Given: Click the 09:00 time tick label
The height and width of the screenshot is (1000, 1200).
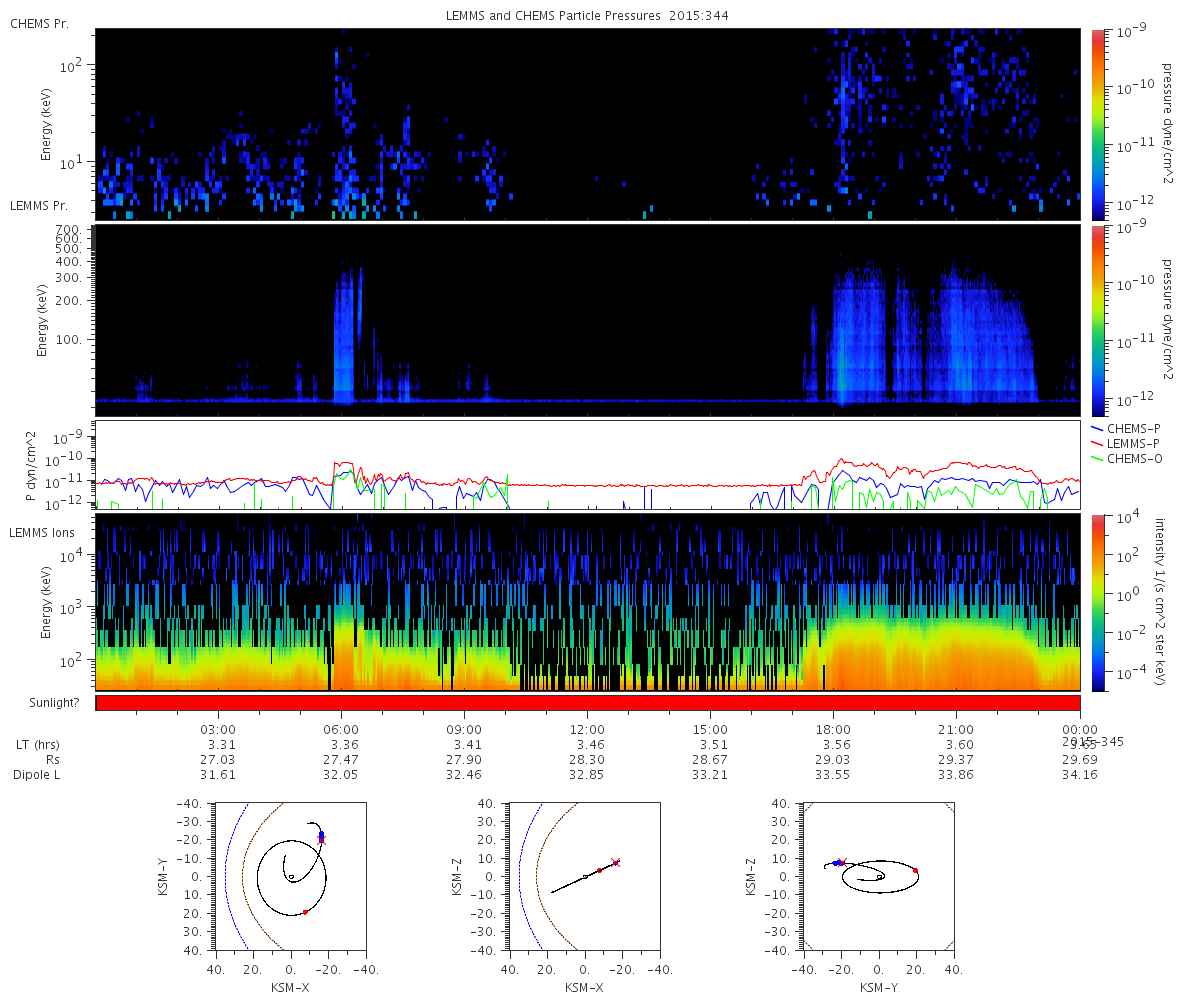Looking at the screenshot, I should pyautogui.click(x=464, y=729).
